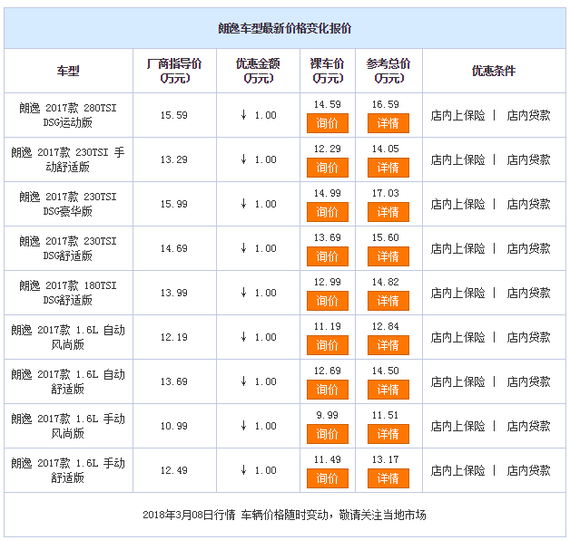The width and height of the screenshot is (570, 540).
Task: Click guide price value 12.19
Action: [174, 337]
